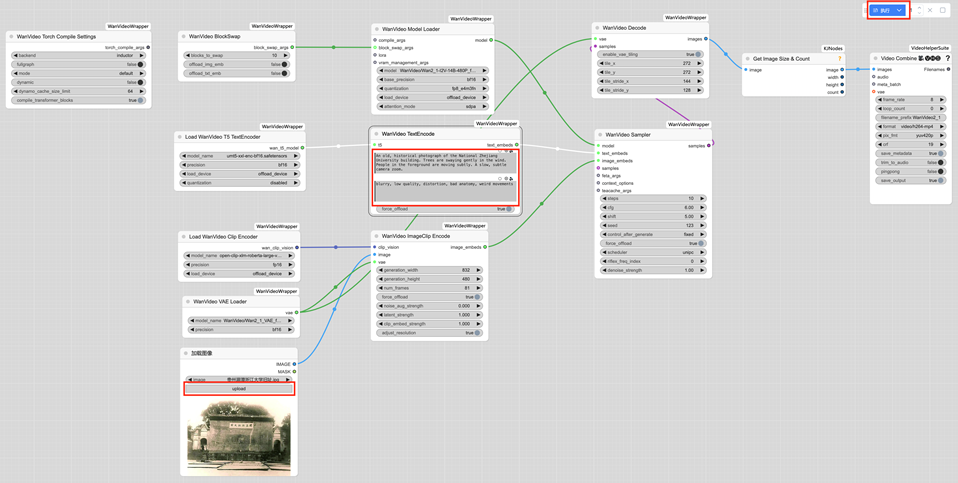The width and height of the screenshot is (958, 483).
Task: Click the crf 19 value field in Video Combine
Action: (x=910, y=145)
